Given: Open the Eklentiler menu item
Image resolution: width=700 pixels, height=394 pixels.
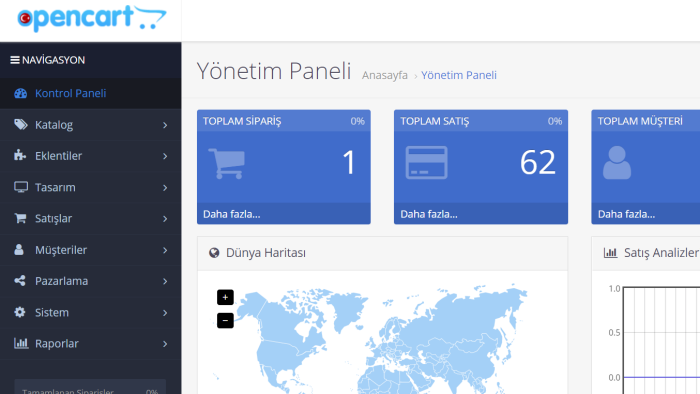Looking at the screenshot, I should tap(91, 156).
